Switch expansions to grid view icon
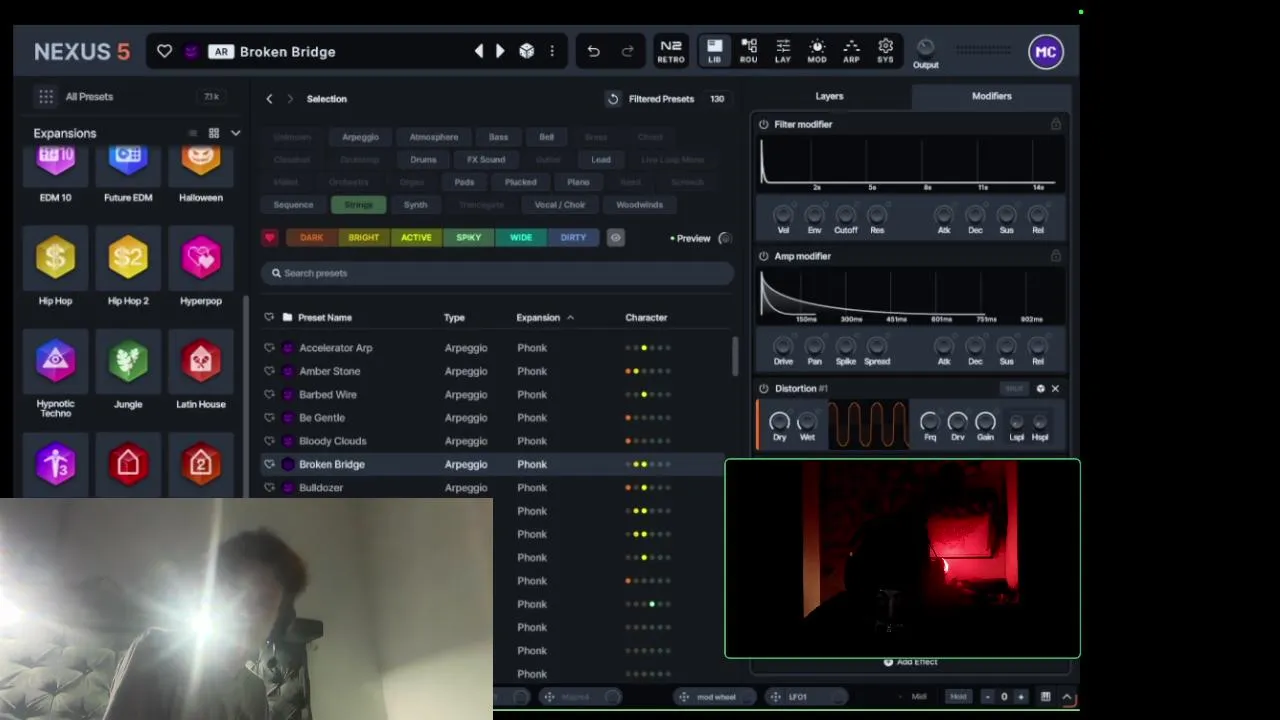Image resolution: width=1280 pixels, height=720 pixels. 213,133
